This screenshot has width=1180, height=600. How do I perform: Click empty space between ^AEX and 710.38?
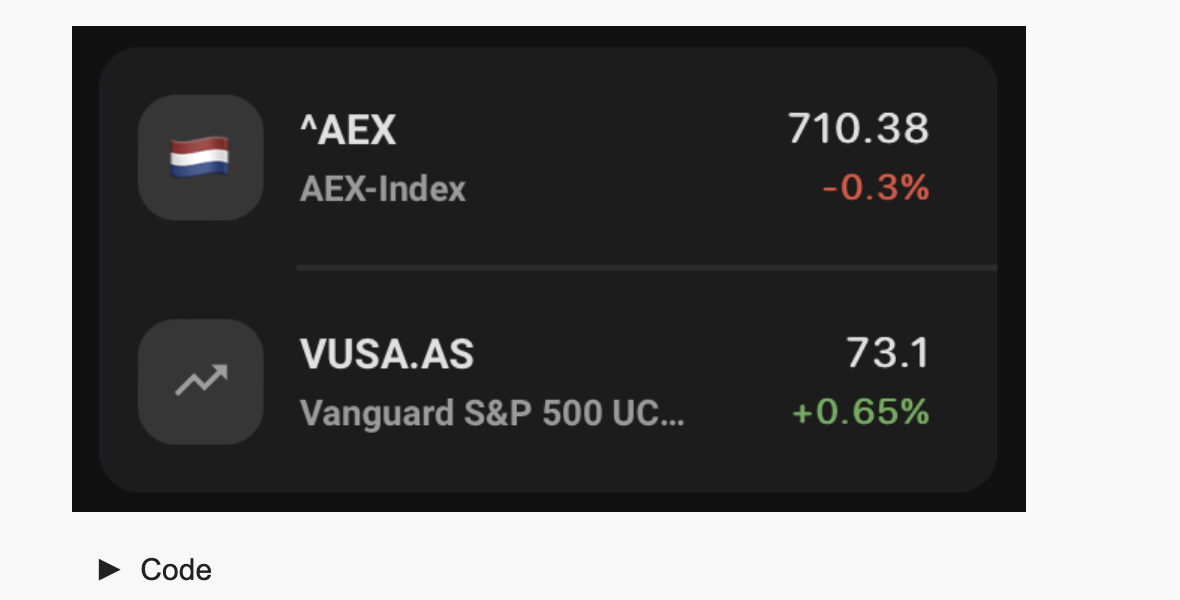click(591, 129)
